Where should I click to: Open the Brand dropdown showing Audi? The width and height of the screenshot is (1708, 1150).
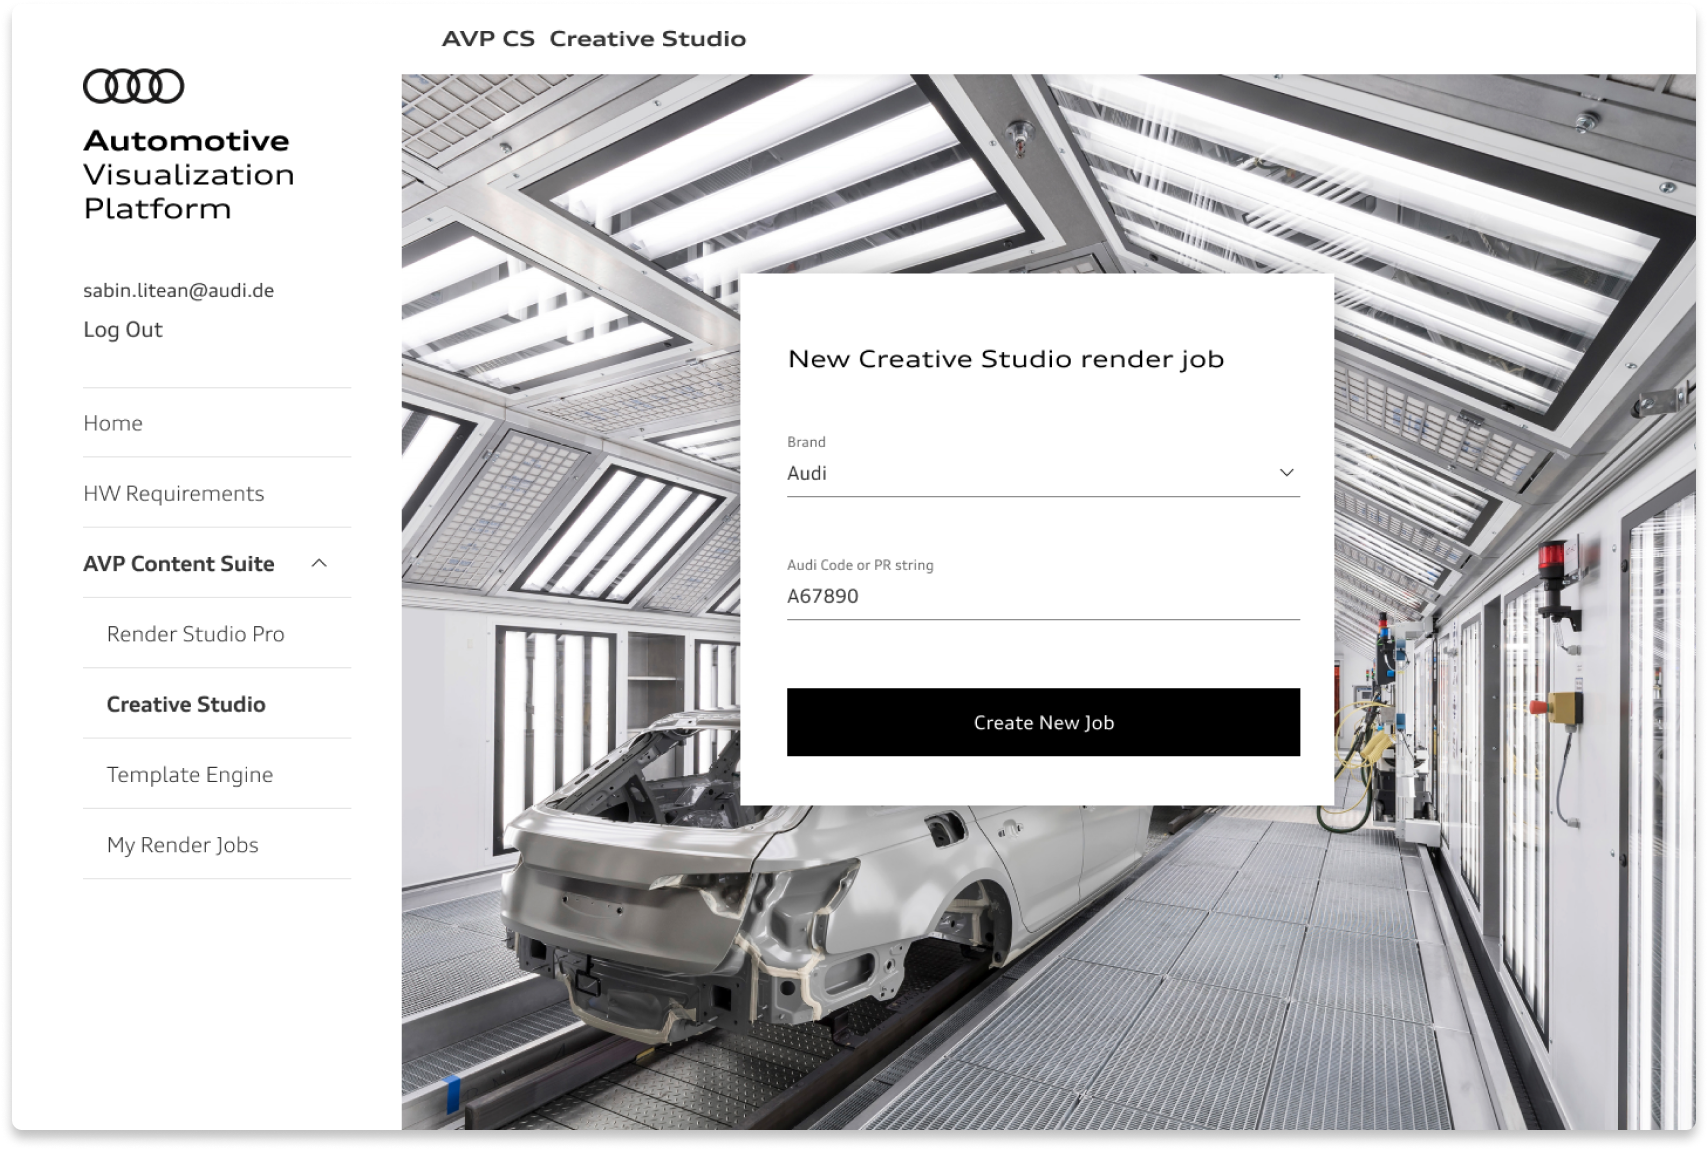(x=1043, y=473)
